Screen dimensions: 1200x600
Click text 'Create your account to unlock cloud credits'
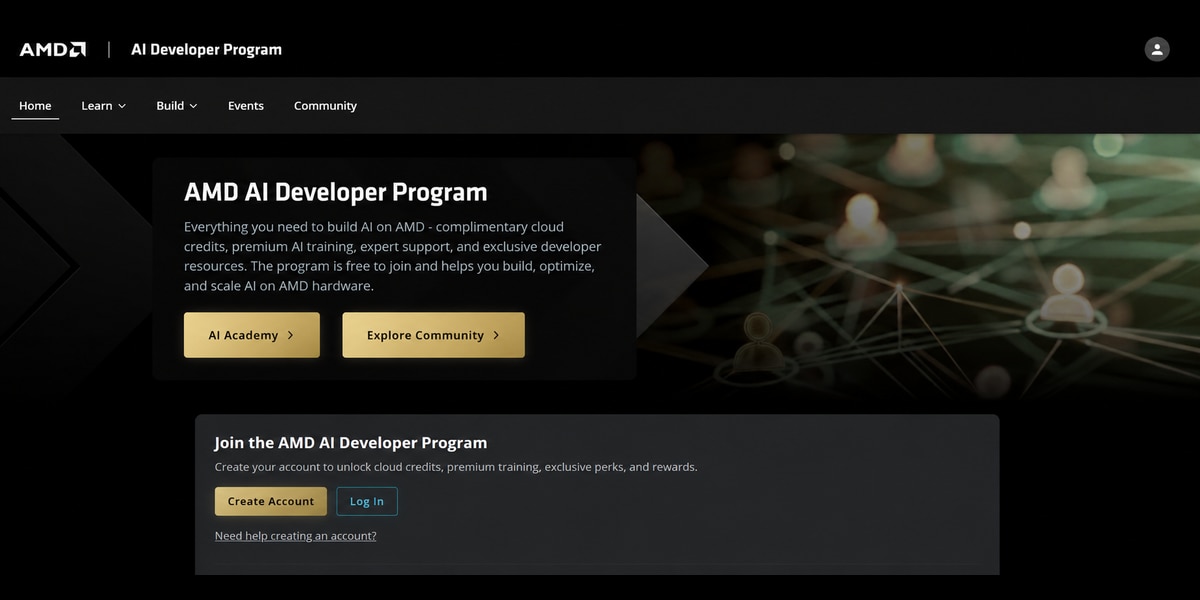(x=329, y=467)
